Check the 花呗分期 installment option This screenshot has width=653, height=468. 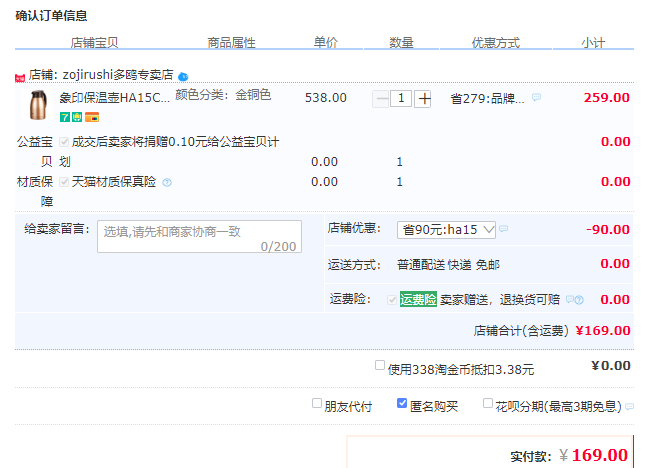coord(488,403)
